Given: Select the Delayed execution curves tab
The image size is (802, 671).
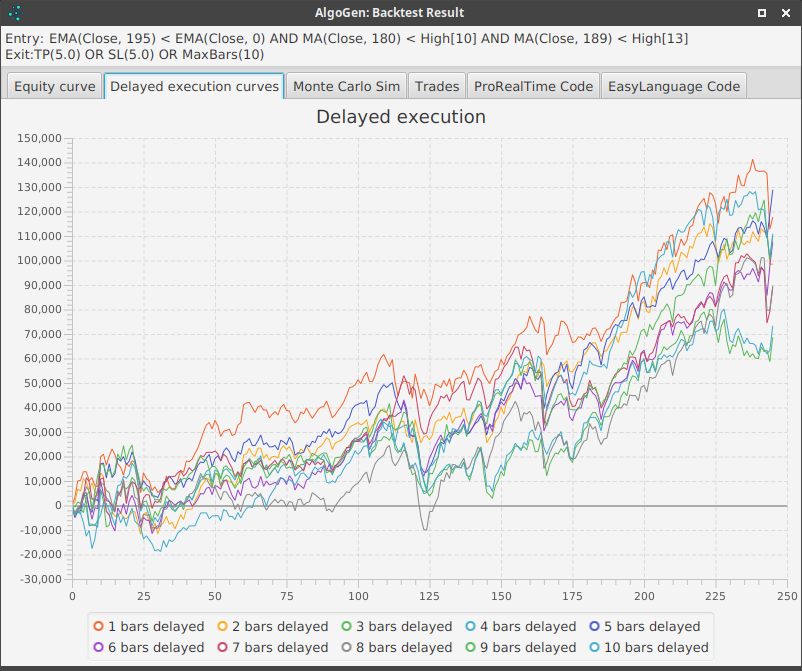Looking at the screenshot, I should tap(194, 86).
